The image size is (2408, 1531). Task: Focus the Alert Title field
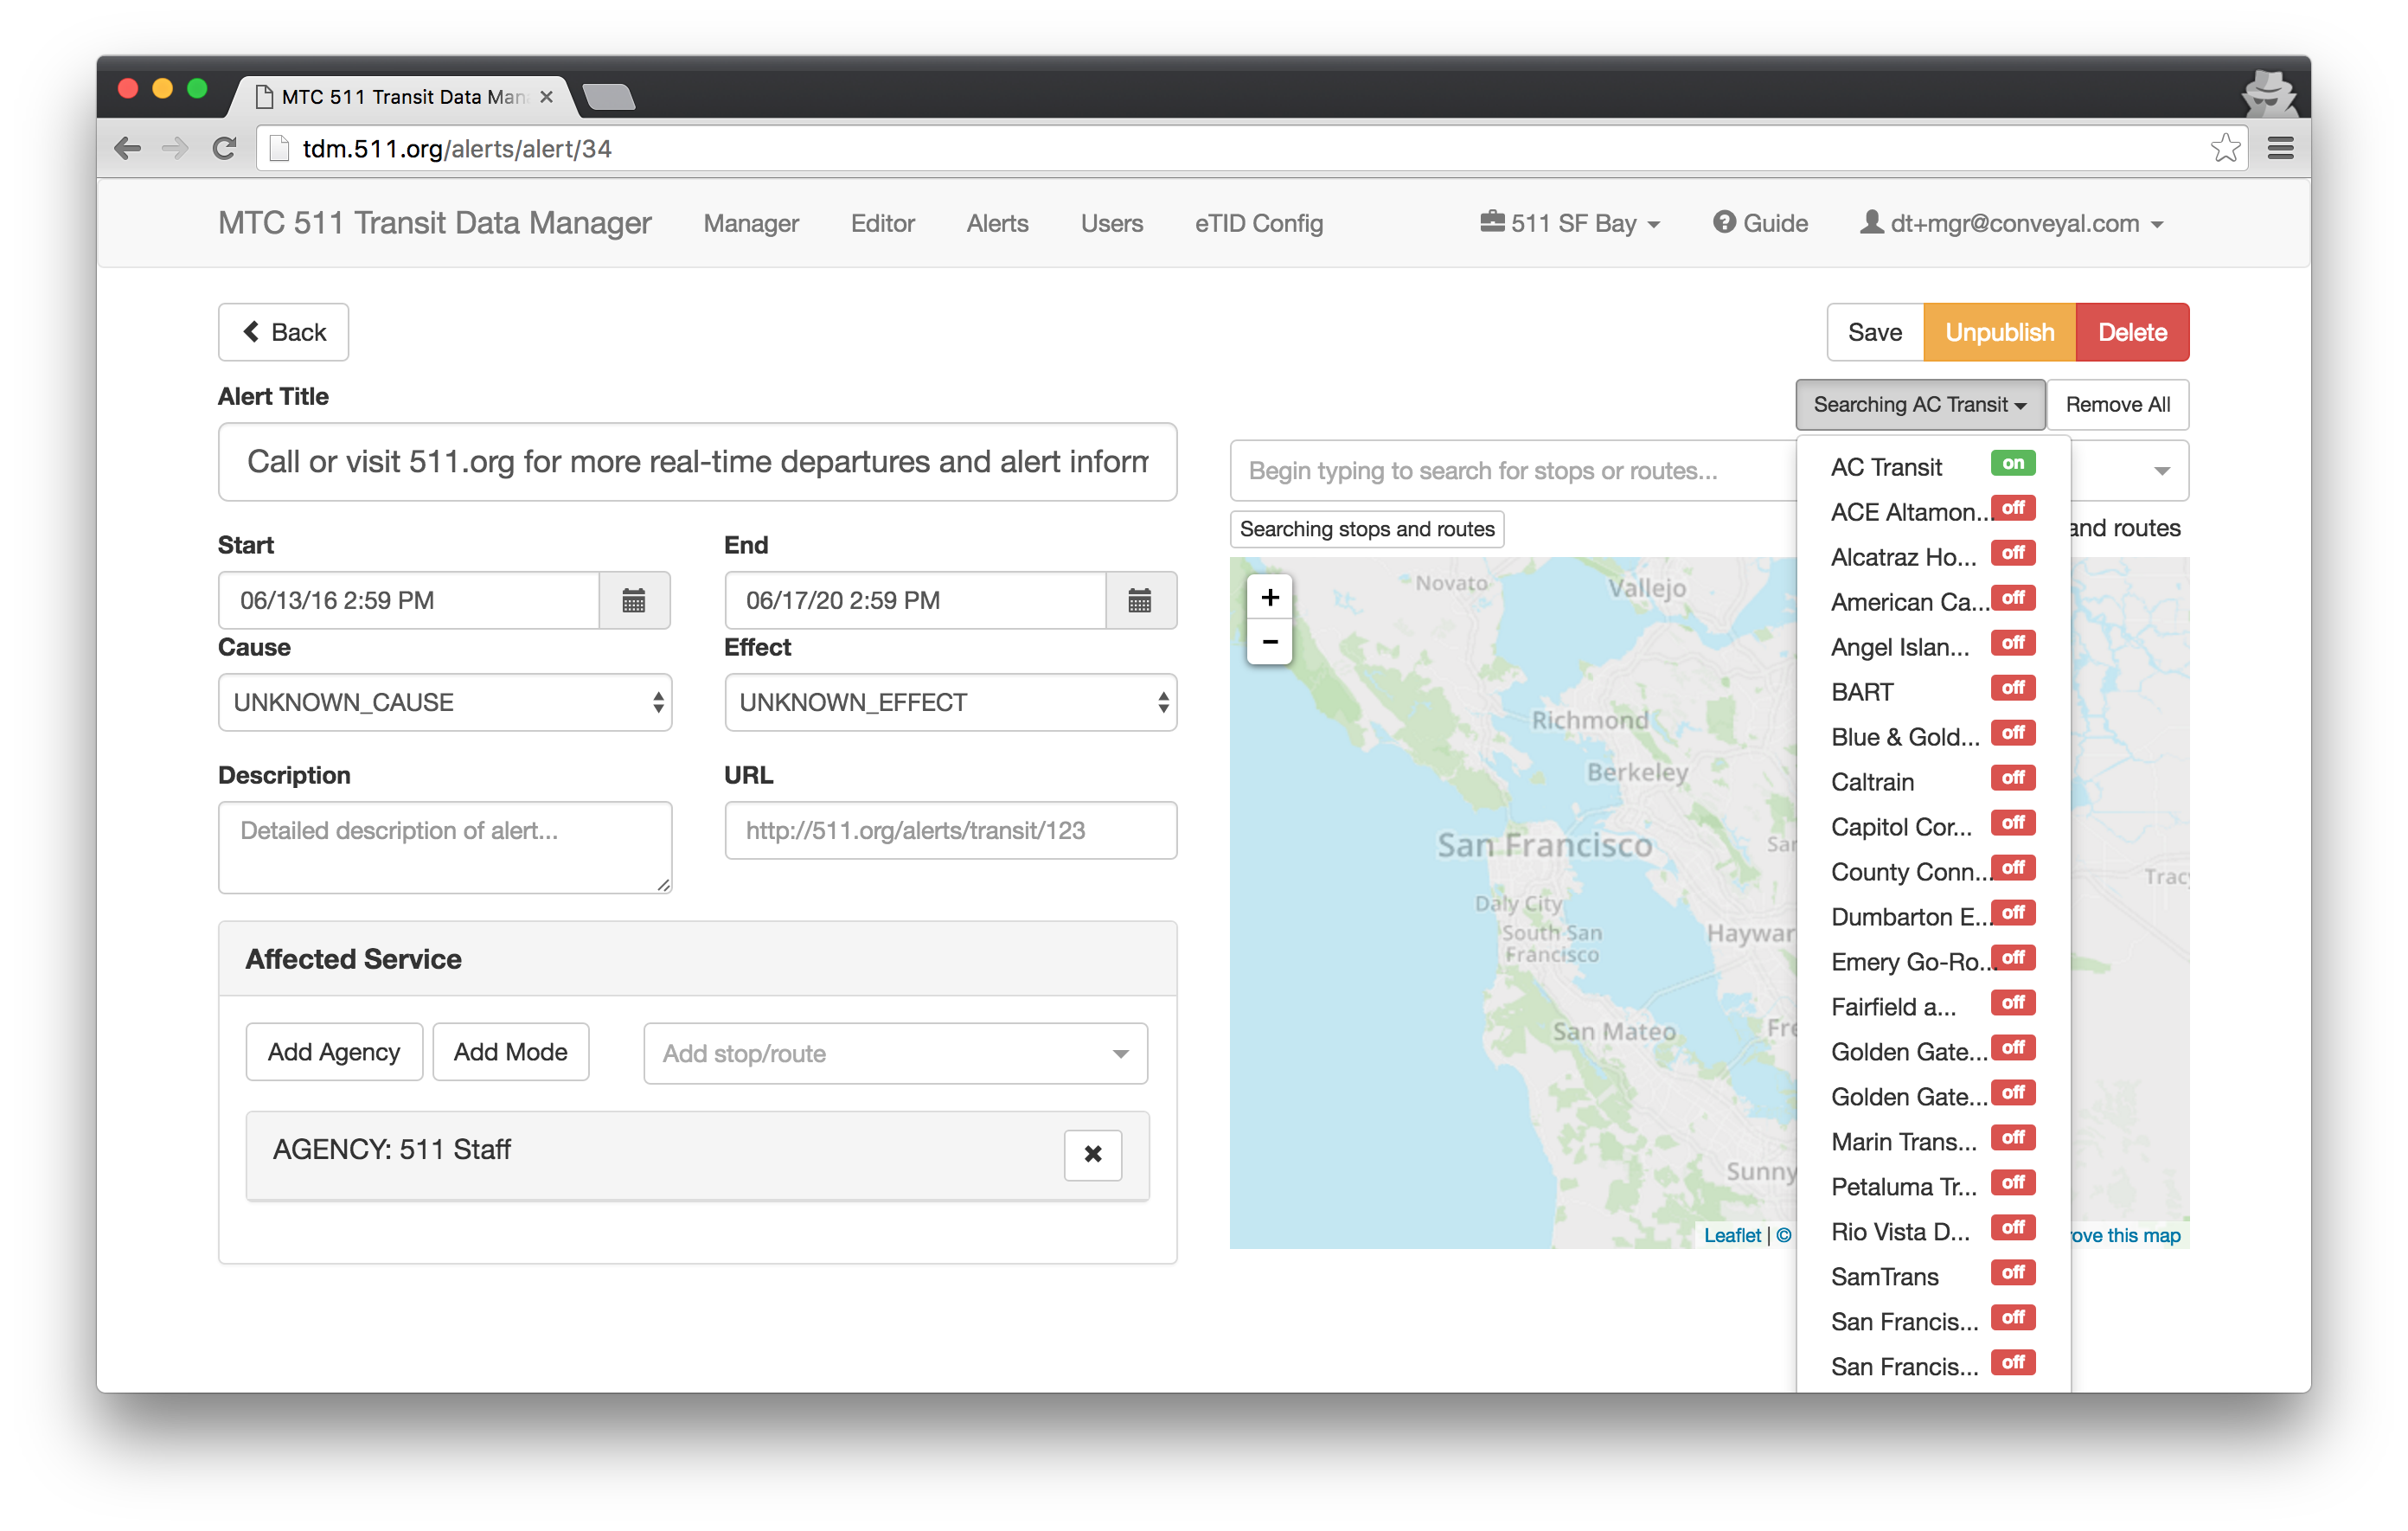pyautogui.click(x=698, y=462)
